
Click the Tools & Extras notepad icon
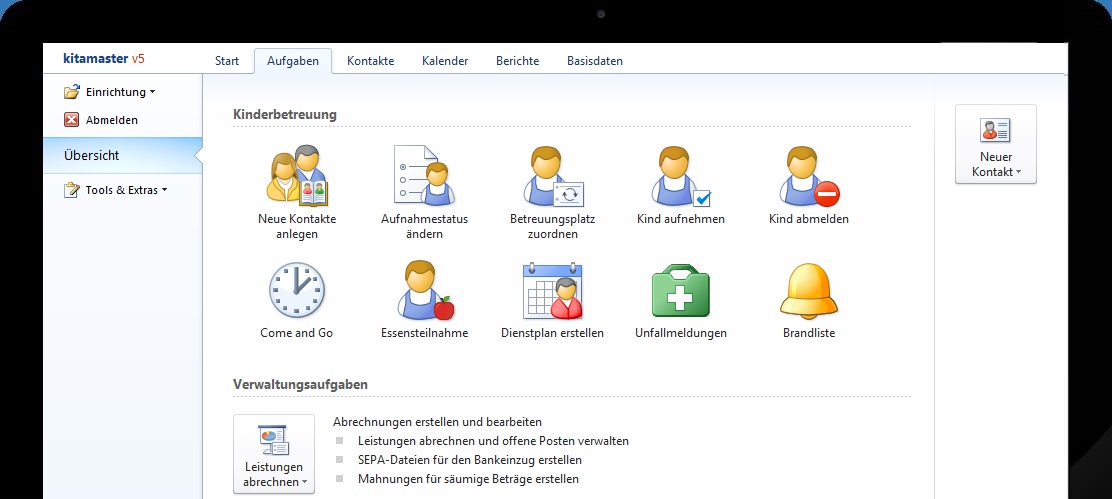[x=72, y=190]
